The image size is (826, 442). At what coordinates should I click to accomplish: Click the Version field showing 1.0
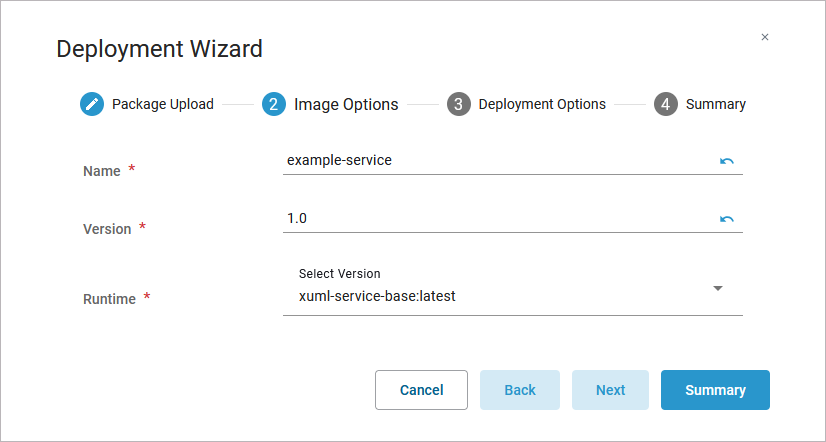pos(495,218)
